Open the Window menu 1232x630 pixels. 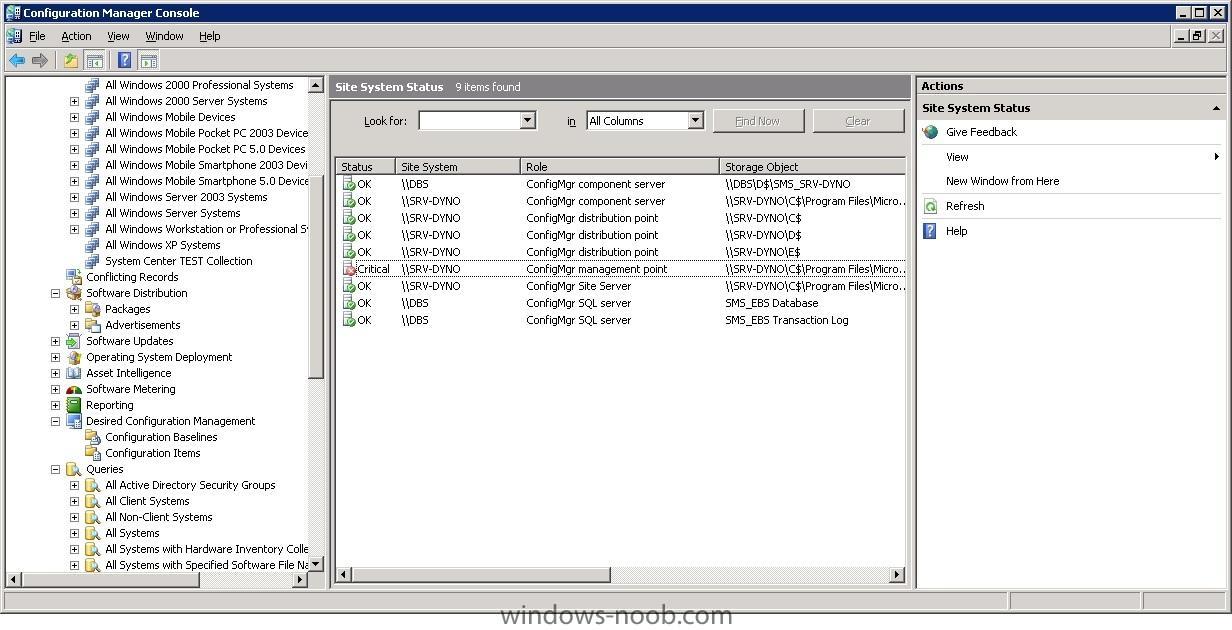pyautogui.click(x=164, y=36)
